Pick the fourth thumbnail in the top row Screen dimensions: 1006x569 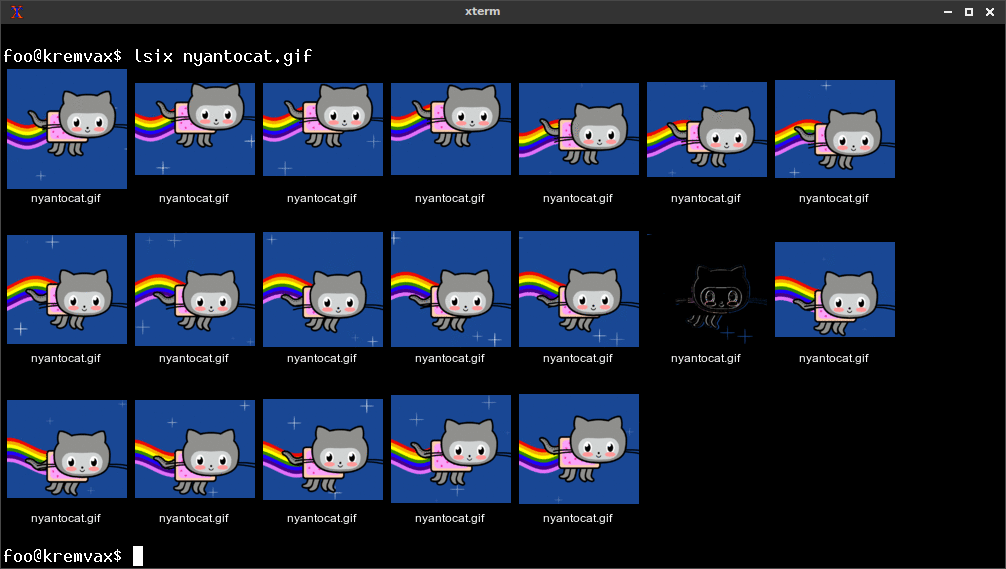click(x=451, y=129)
